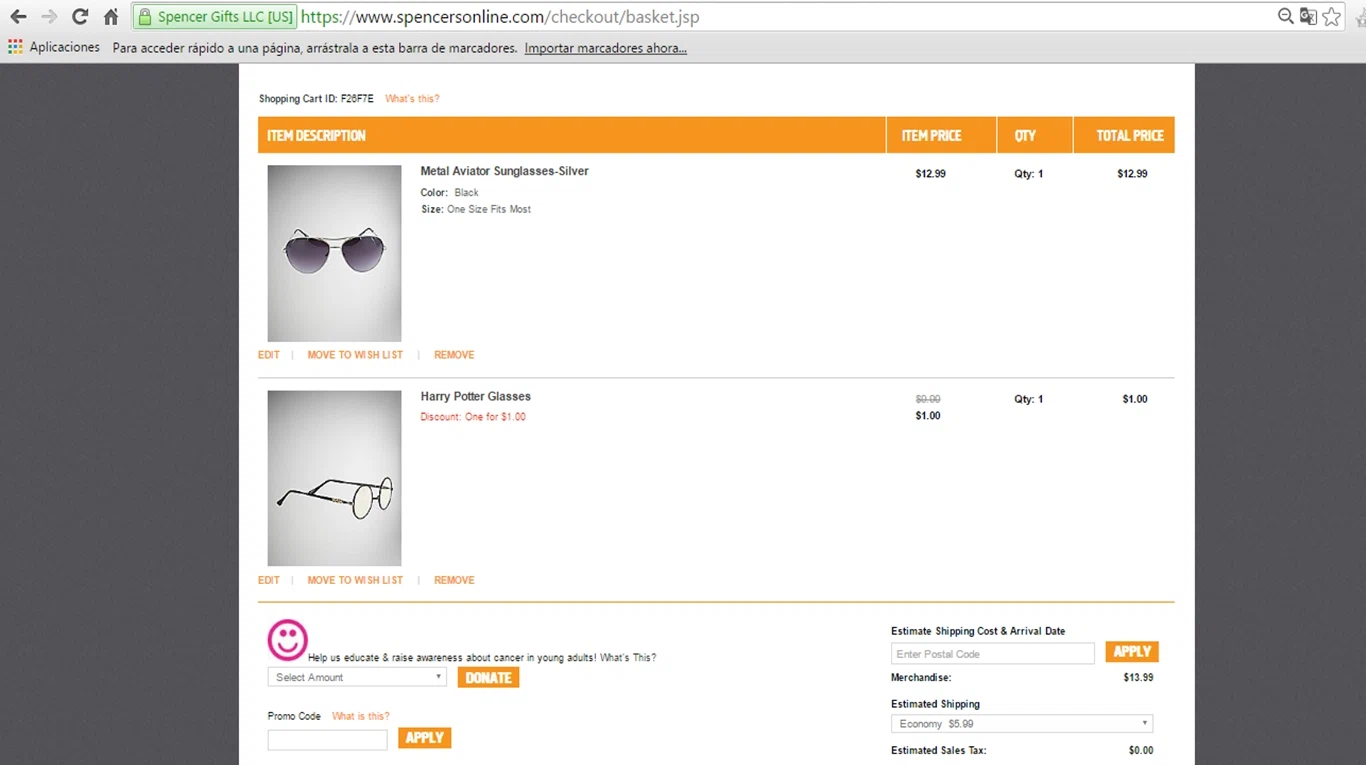Click the struck-through $0.00 price
This screenshot has height=765, width=1366.
(928, 399)
